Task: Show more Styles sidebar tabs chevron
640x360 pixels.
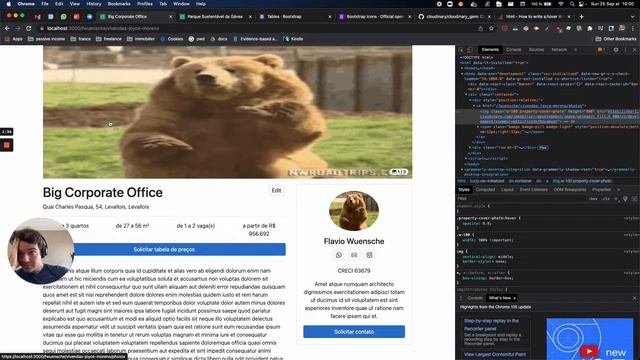Action: (x=619, y=190)
